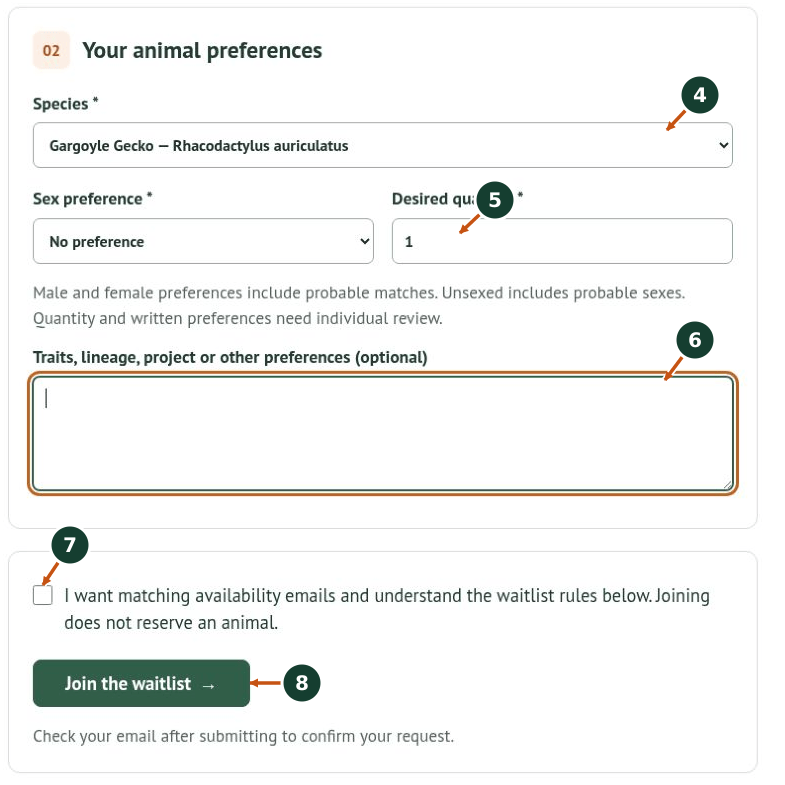
Task: Click the 'Traits, lineage, project' label
Action: (230, 357)
